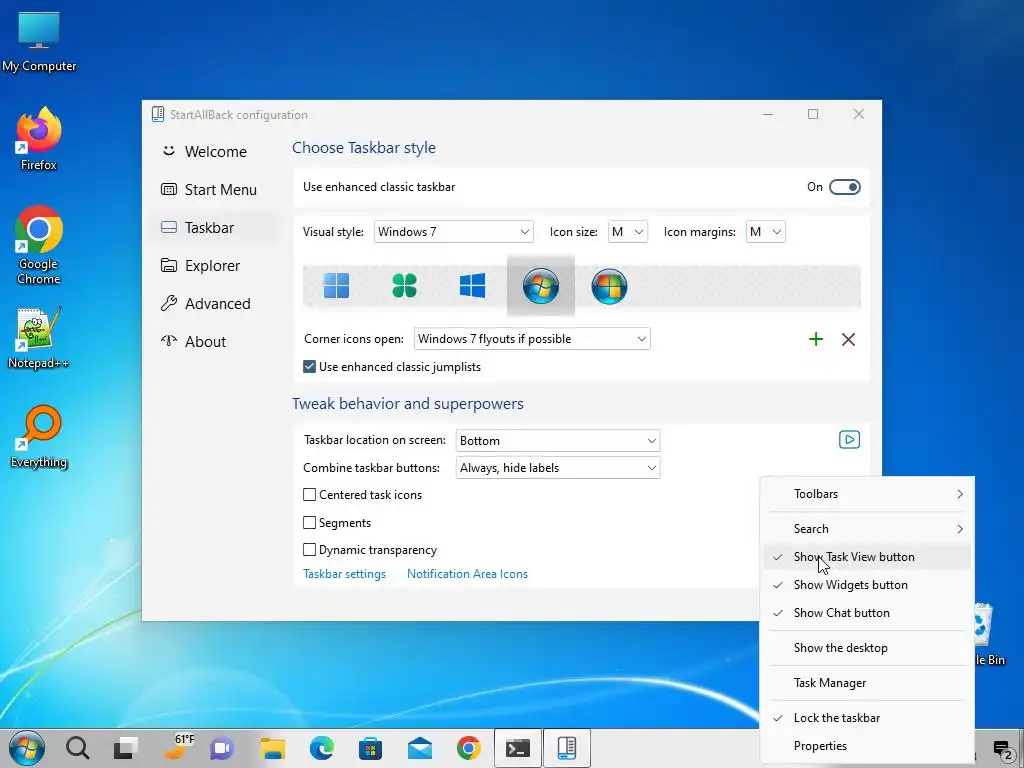Viewport: 1024px width, 768px height.
Task: Toggle Use enhanced classic taskbar switch
Action: 844,187
